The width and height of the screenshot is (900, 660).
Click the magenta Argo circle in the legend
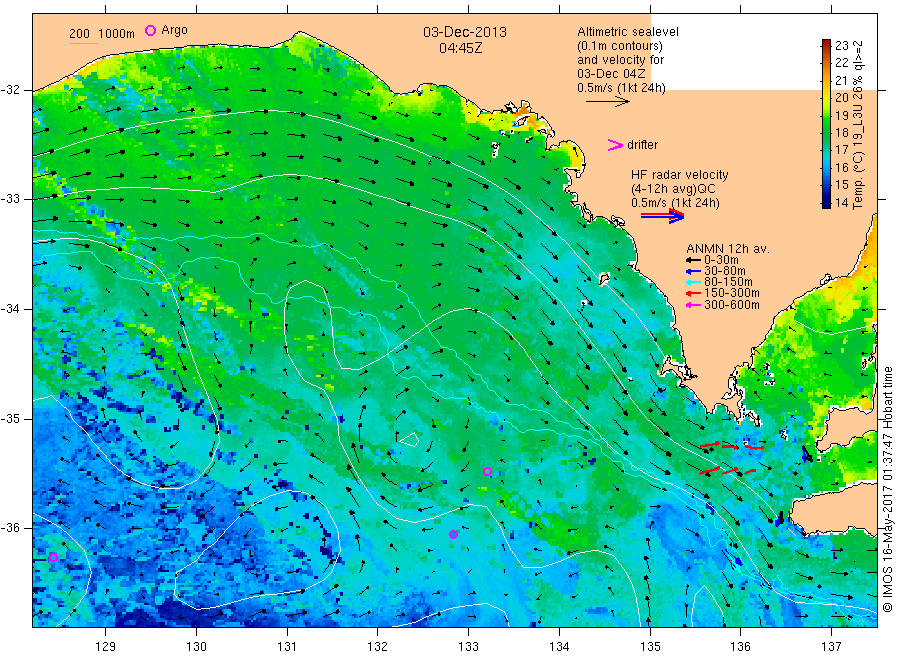pyautogui.click(x=150, y=30)
